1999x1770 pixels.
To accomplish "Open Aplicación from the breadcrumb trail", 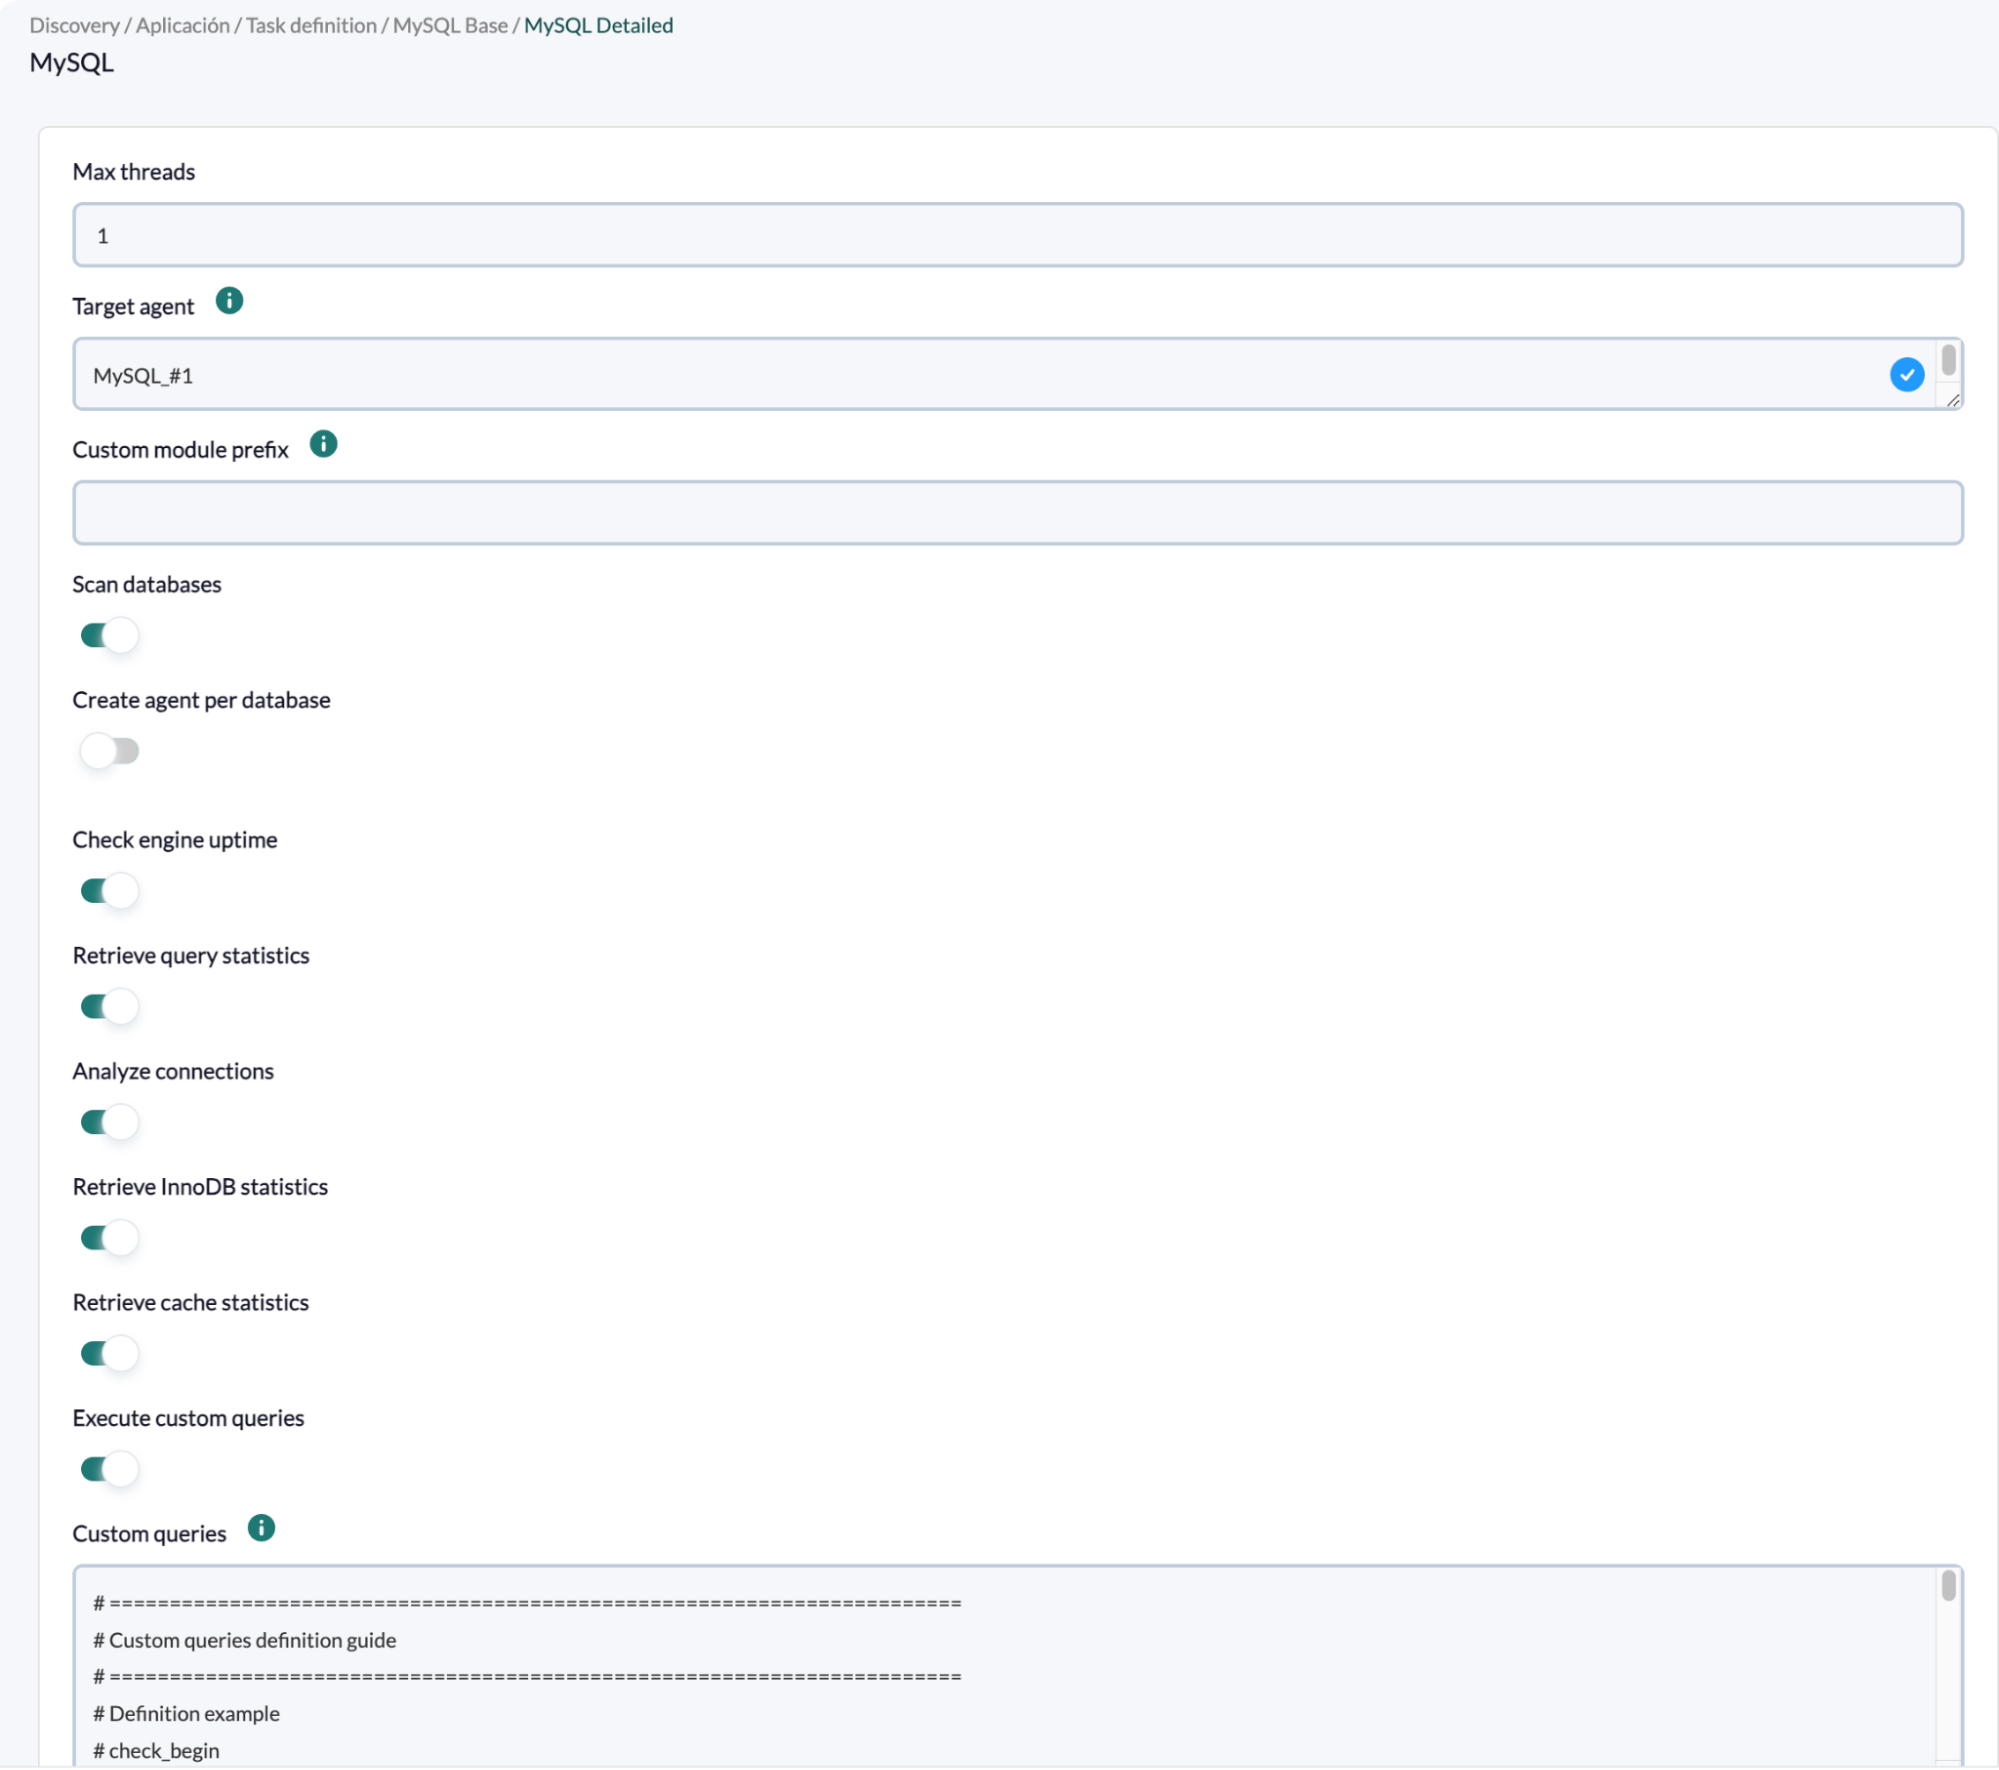I will 182,25.
